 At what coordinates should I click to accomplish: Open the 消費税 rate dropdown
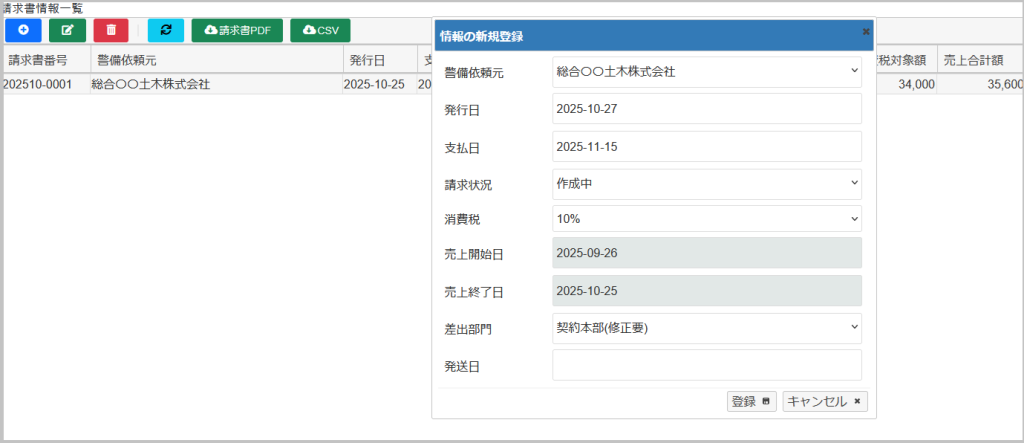pyautogui.click(x=706, y=218)
